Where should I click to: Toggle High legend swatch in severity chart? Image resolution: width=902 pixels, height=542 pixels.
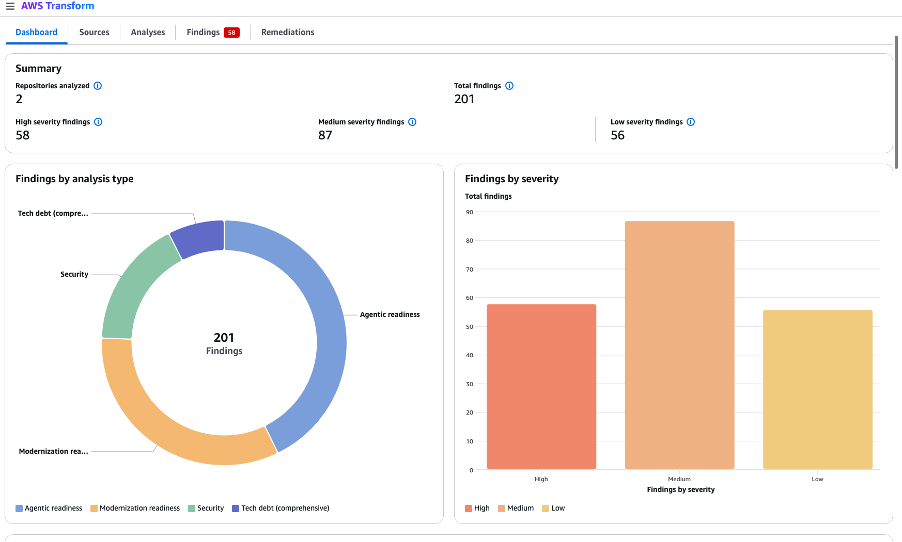[468, 509]
